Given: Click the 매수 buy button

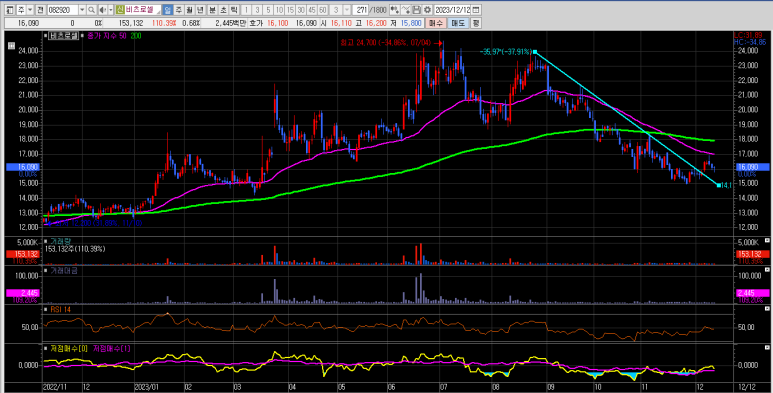Looking at the screenshot, I should click(x=436, y=23).
